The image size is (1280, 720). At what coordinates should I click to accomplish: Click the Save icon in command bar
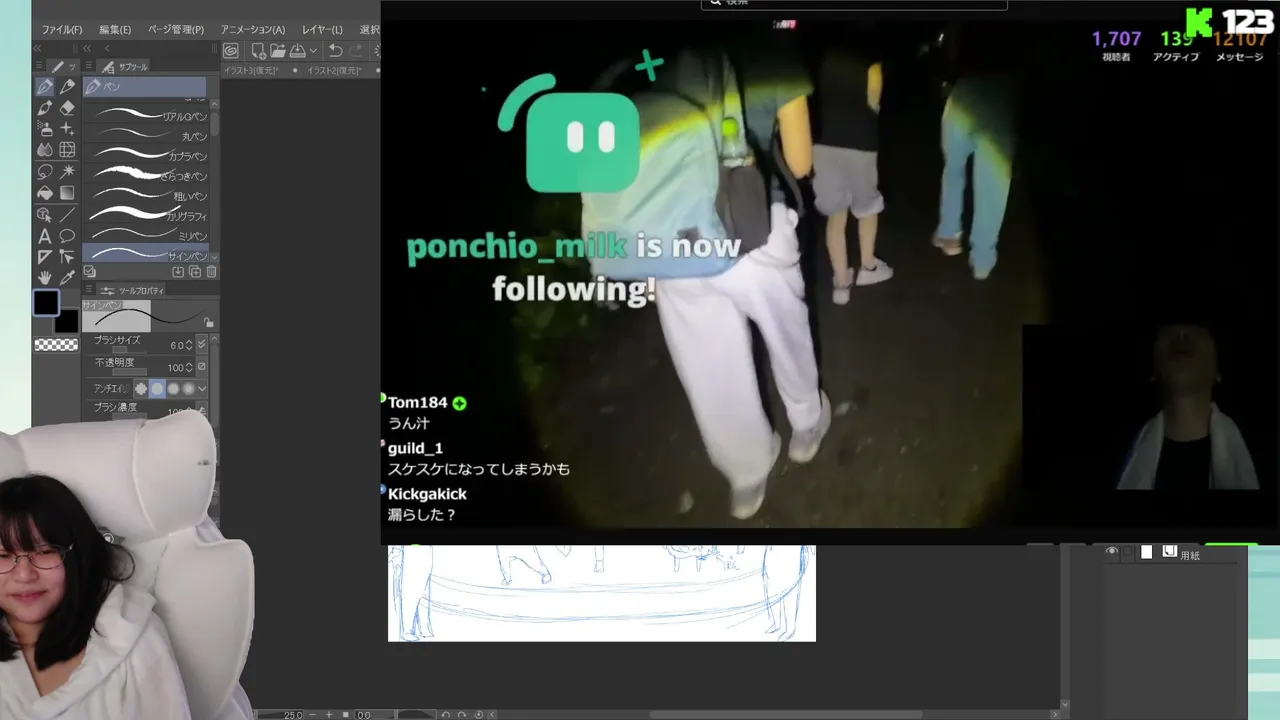[x=297, y=51]
